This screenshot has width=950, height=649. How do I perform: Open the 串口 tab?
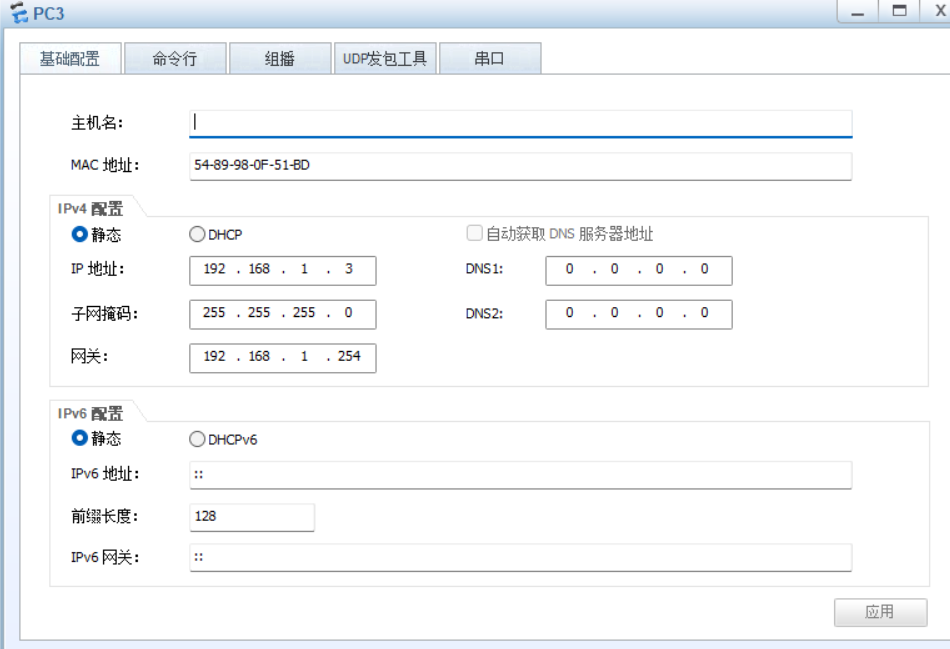490,59
